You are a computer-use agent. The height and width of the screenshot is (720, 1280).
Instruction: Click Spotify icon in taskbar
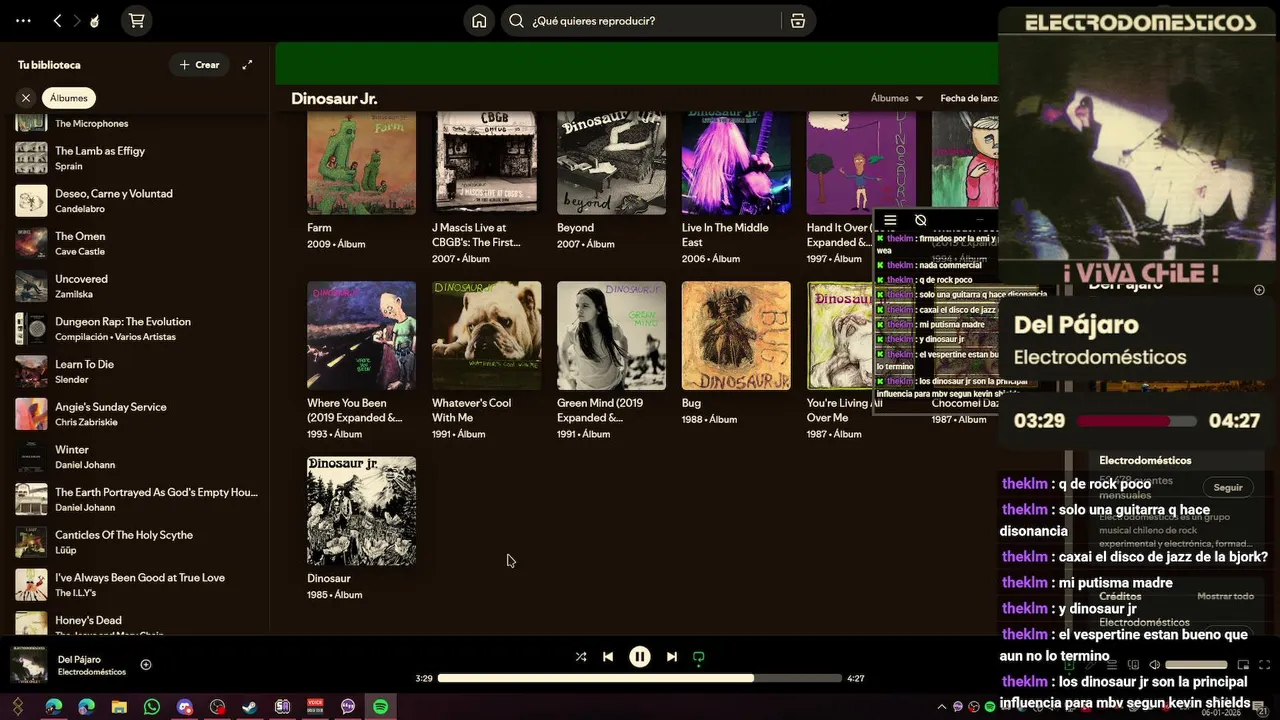pyautogui.click(x=381, y=707)
